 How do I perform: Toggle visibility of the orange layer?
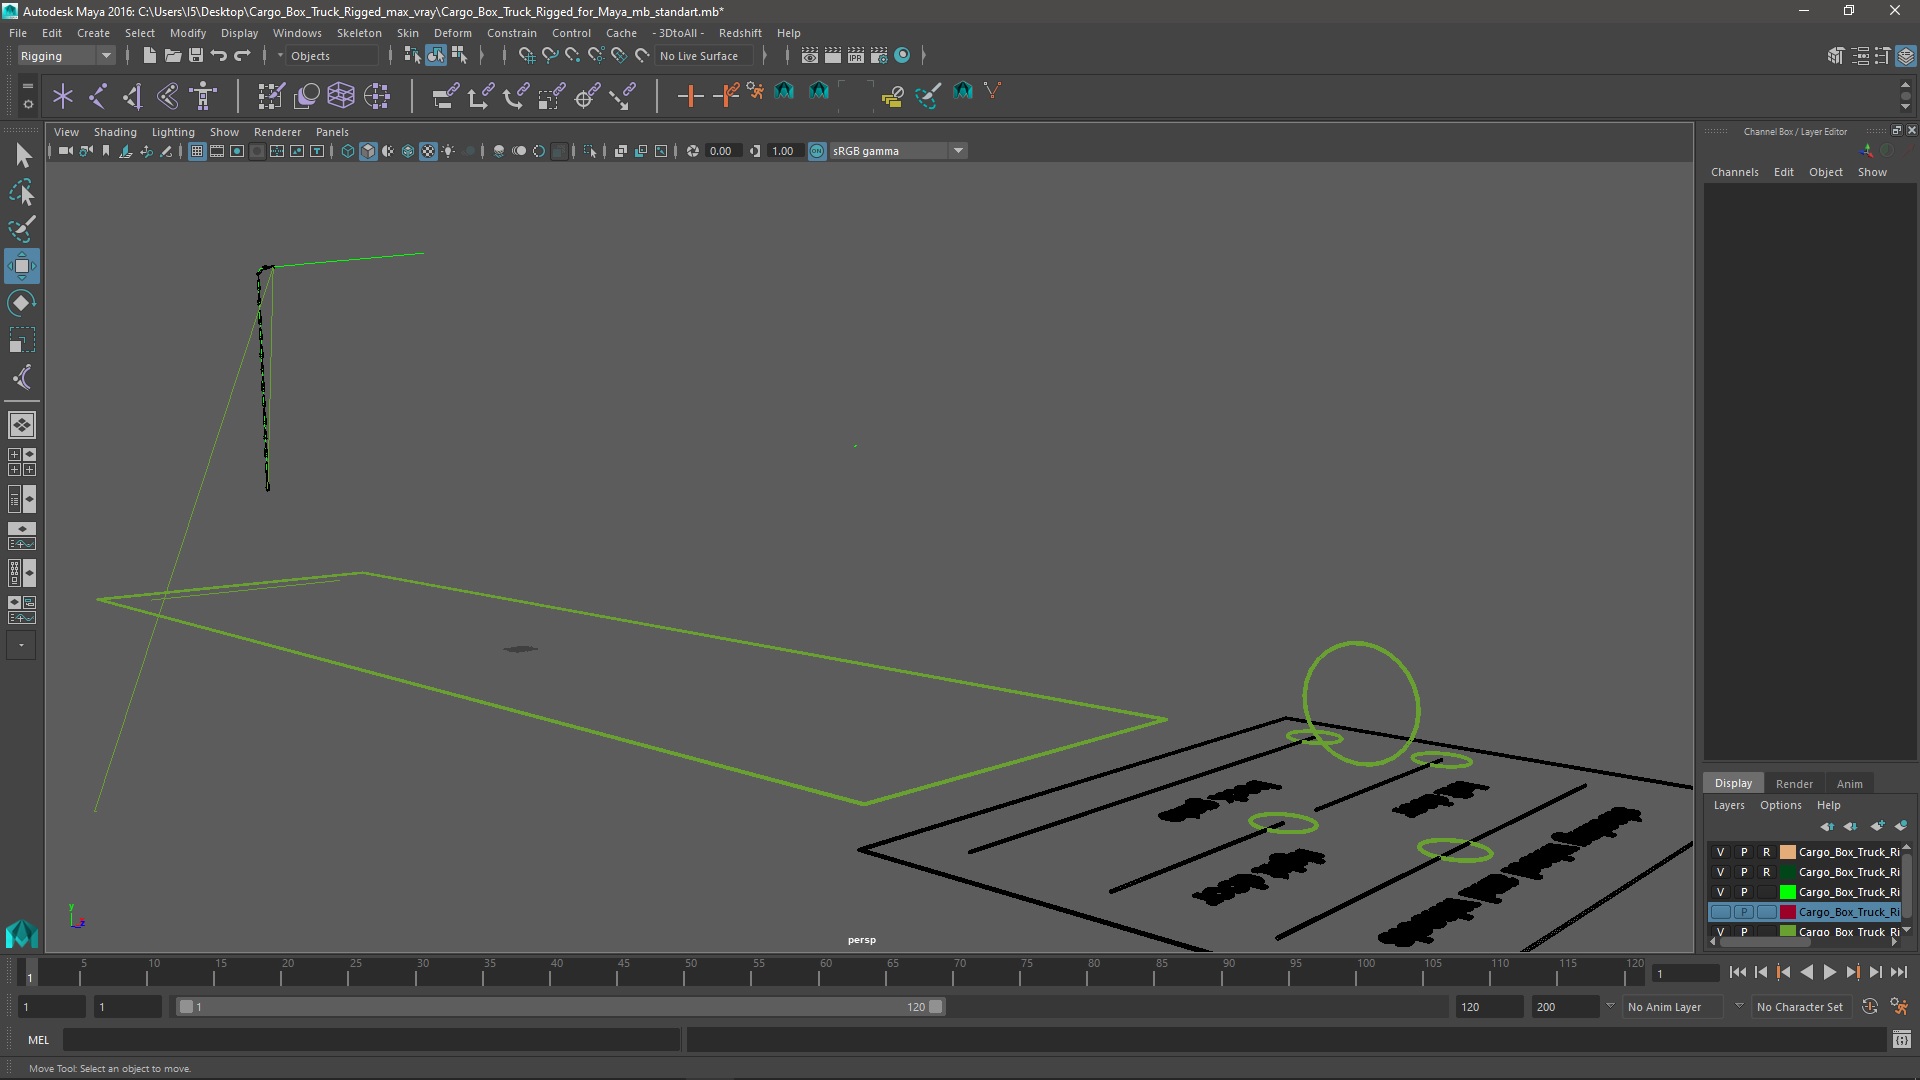(x=1720, y=852)
